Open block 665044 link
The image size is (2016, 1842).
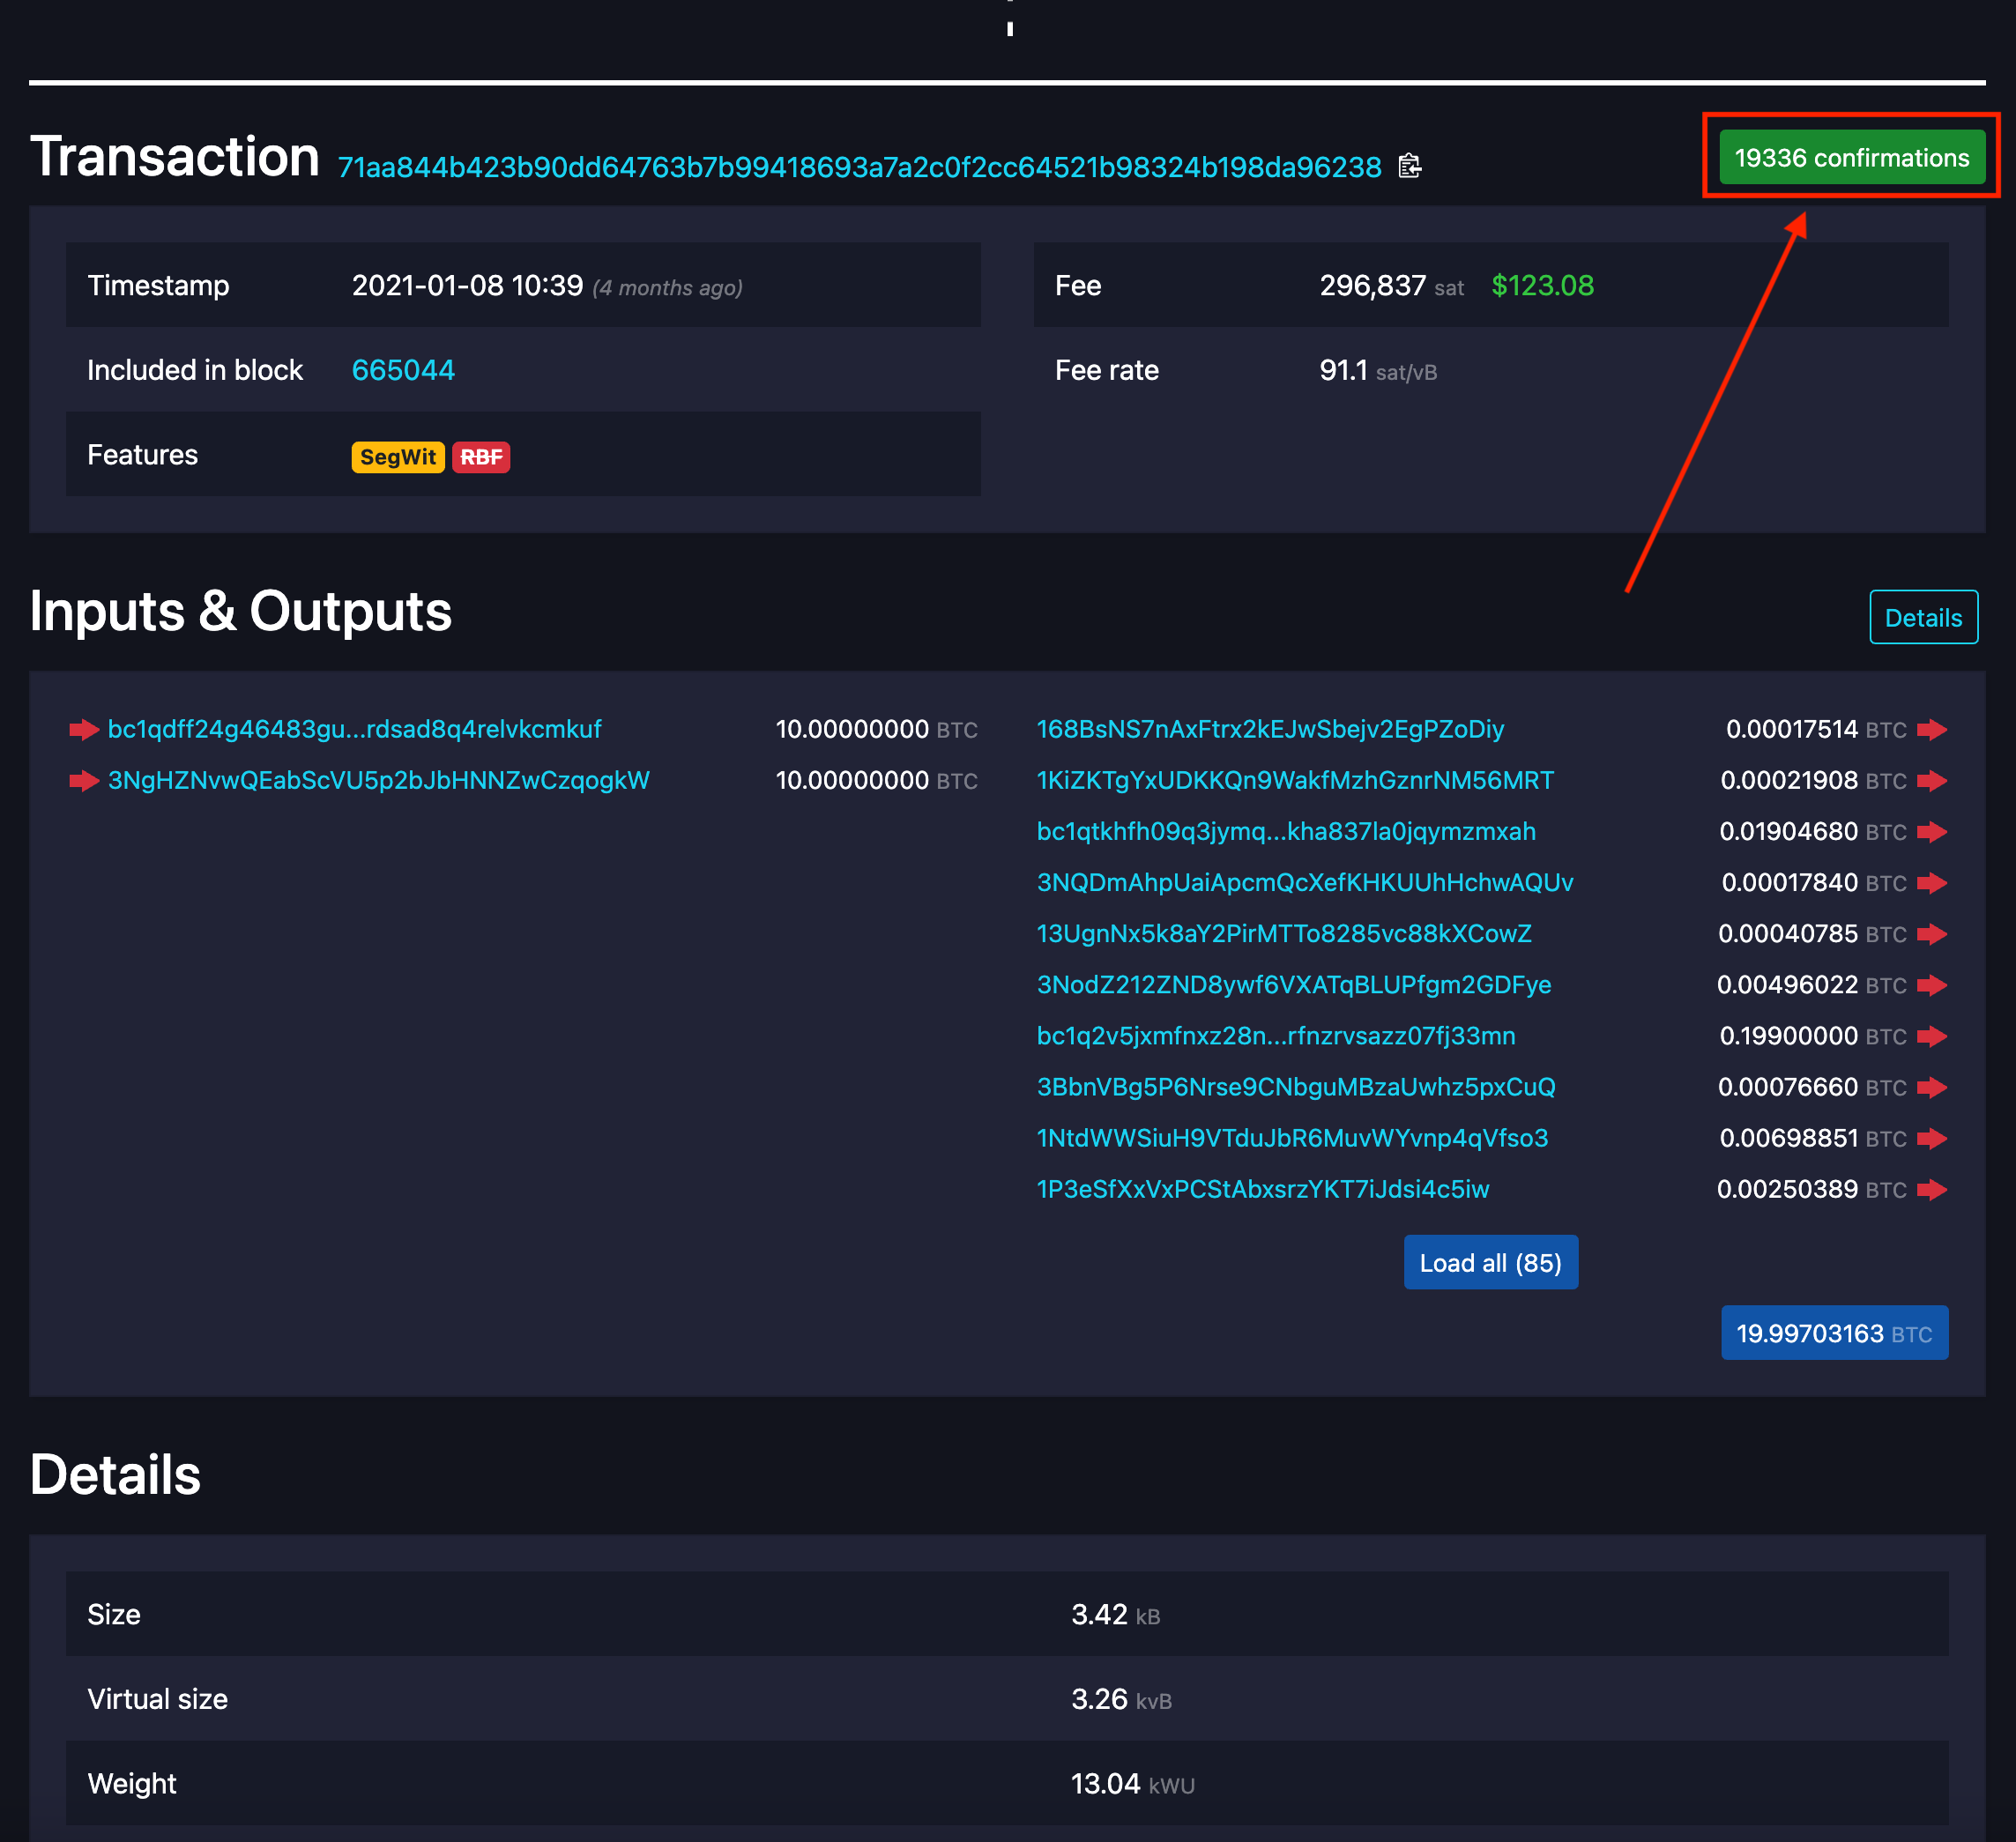(x=403, y=371)
